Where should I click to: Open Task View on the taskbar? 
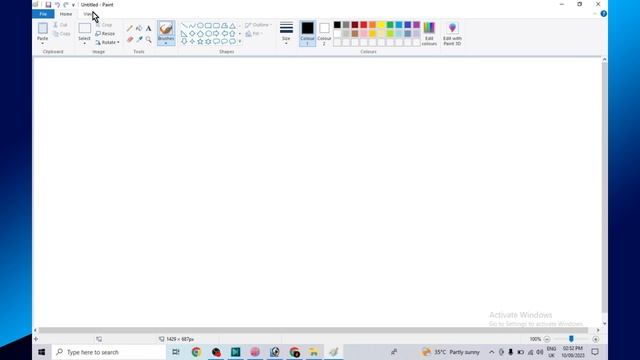176,352
